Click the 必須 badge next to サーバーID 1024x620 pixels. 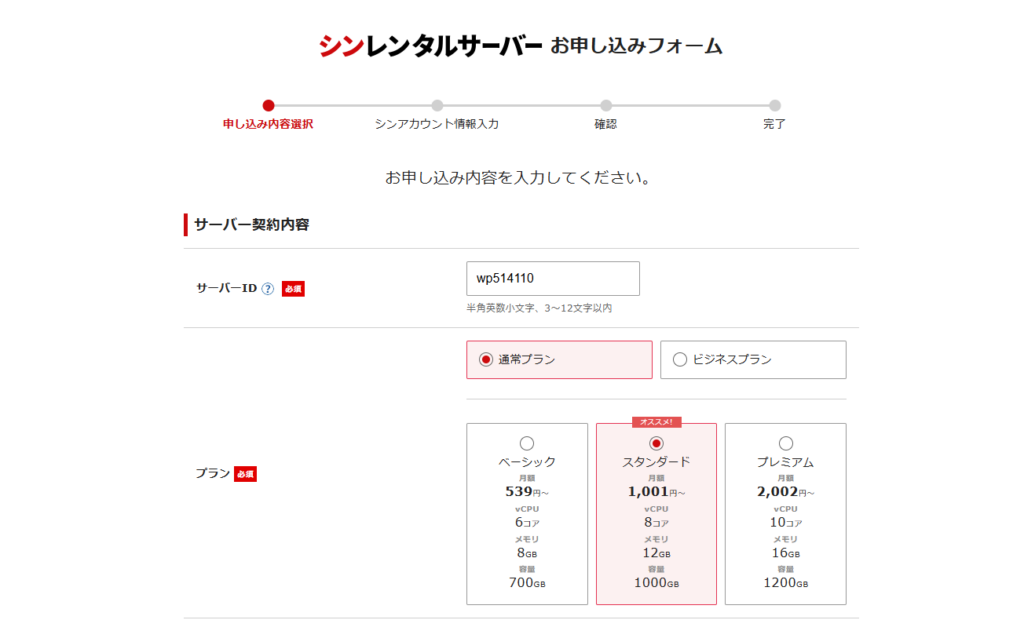point(292,288)
